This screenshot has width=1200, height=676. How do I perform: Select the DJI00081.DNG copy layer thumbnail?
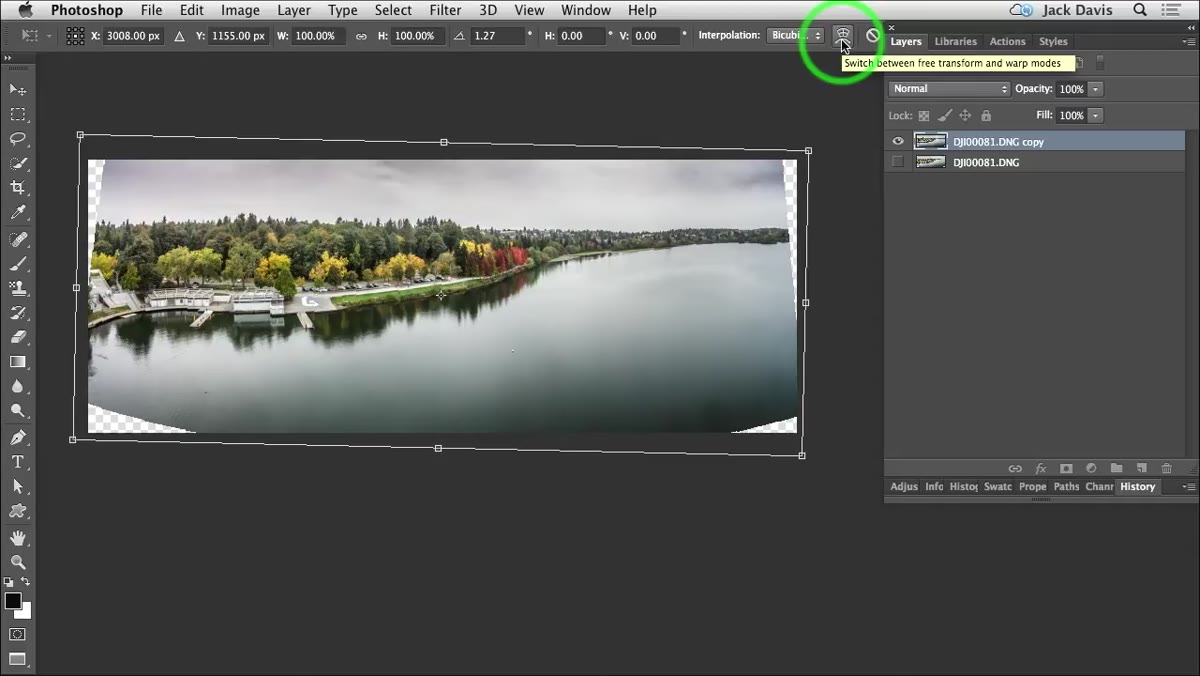pyautogui.click(x=930, y=142)
